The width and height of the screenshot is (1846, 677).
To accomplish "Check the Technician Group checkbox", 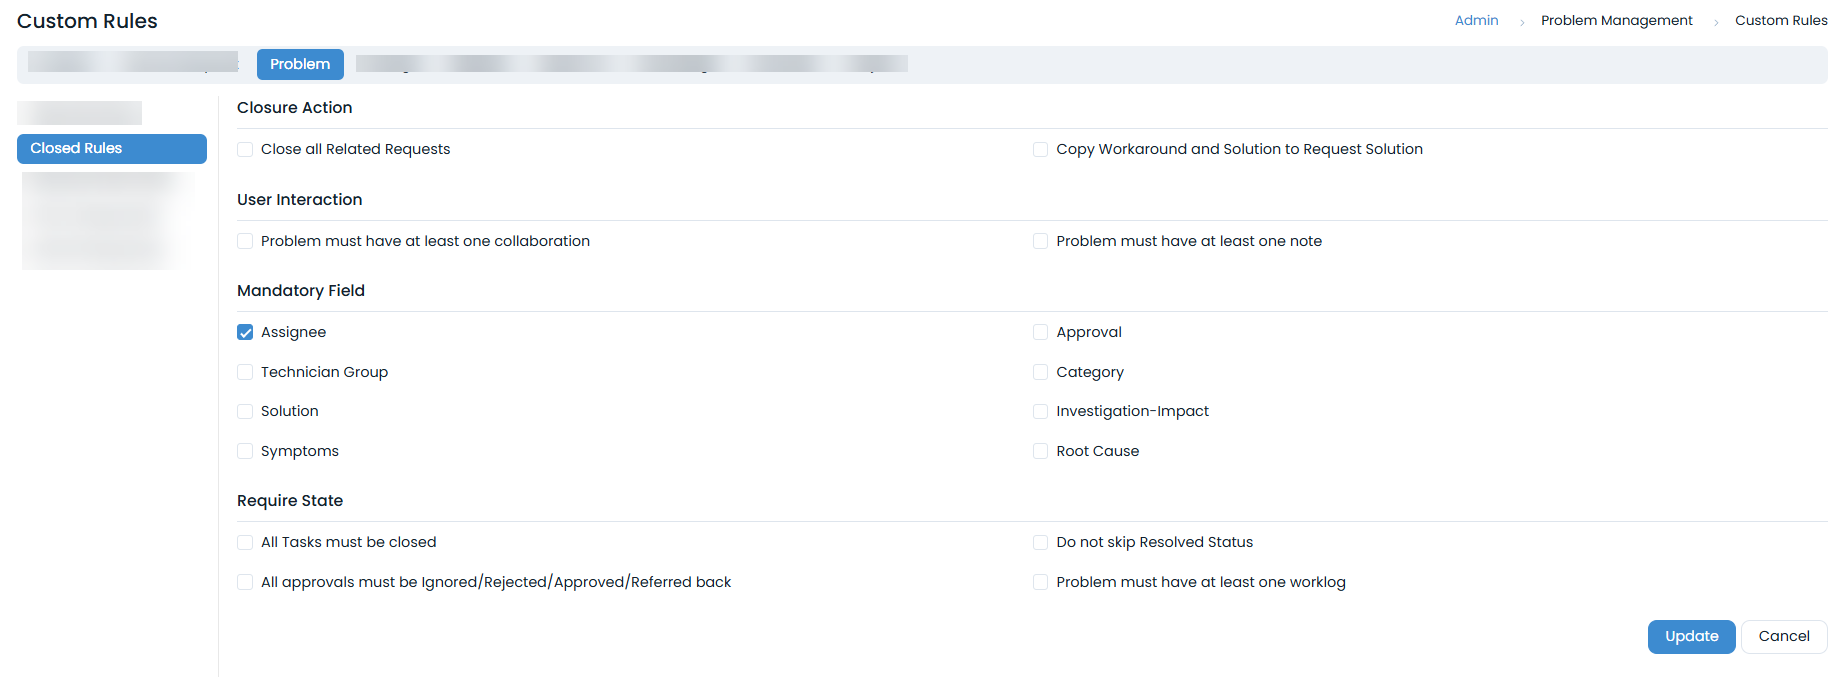I will point(245,373).
